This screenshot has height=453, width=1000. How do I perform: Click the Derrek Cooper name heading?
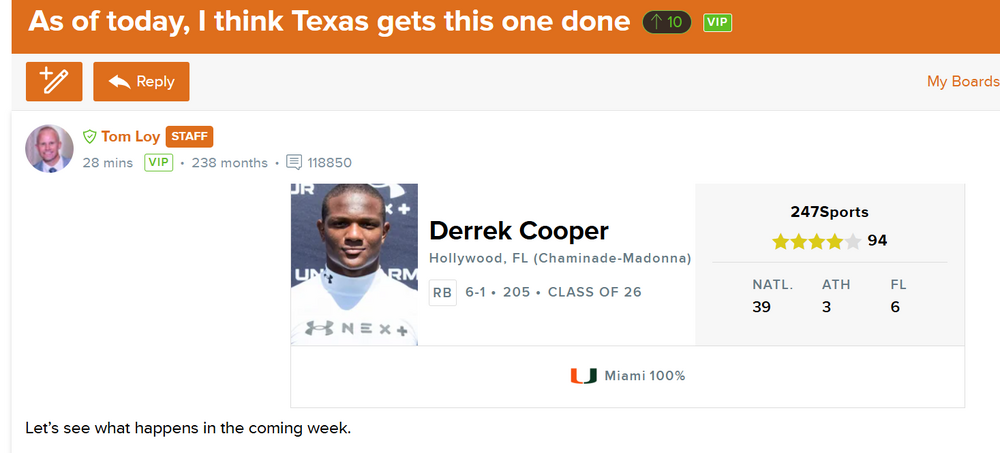pos(518,231)
